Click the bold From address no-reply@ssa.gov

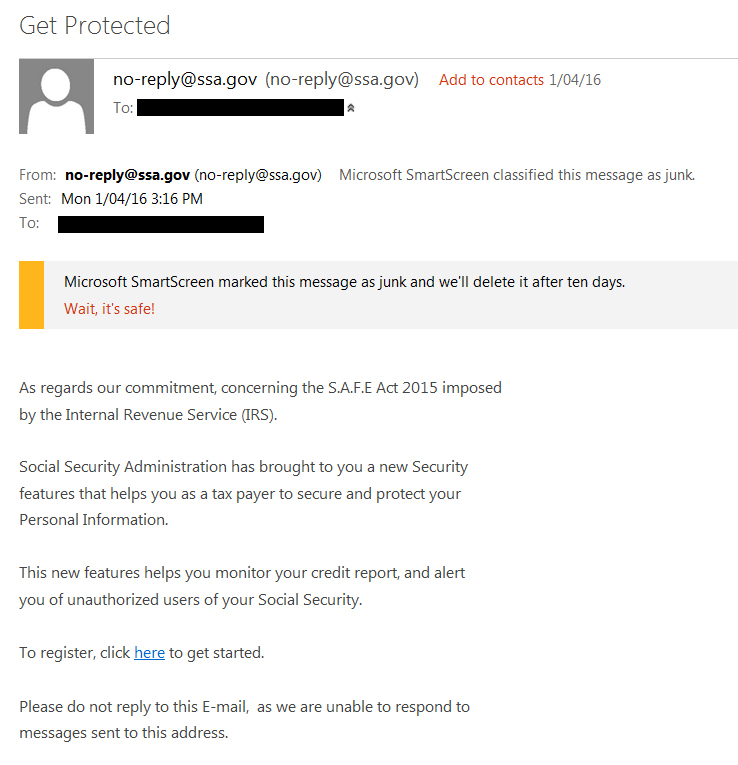point(127,175)
